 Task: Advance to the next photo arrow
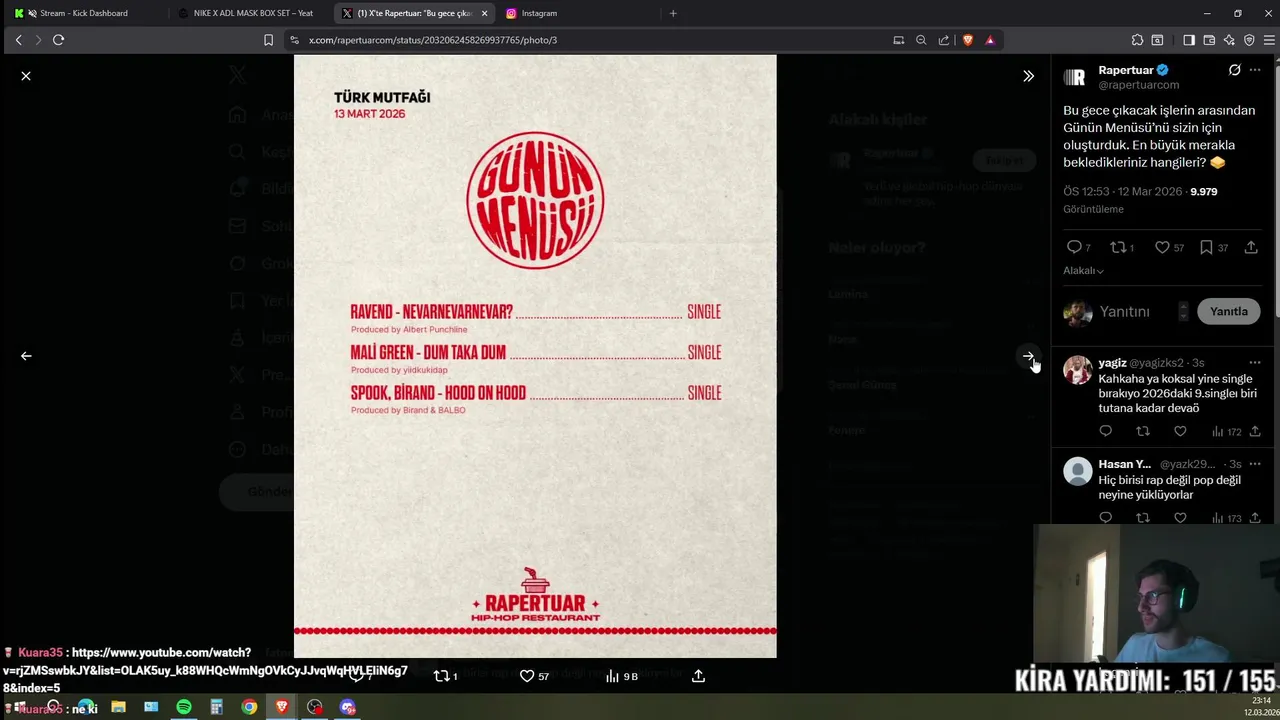1028,356
